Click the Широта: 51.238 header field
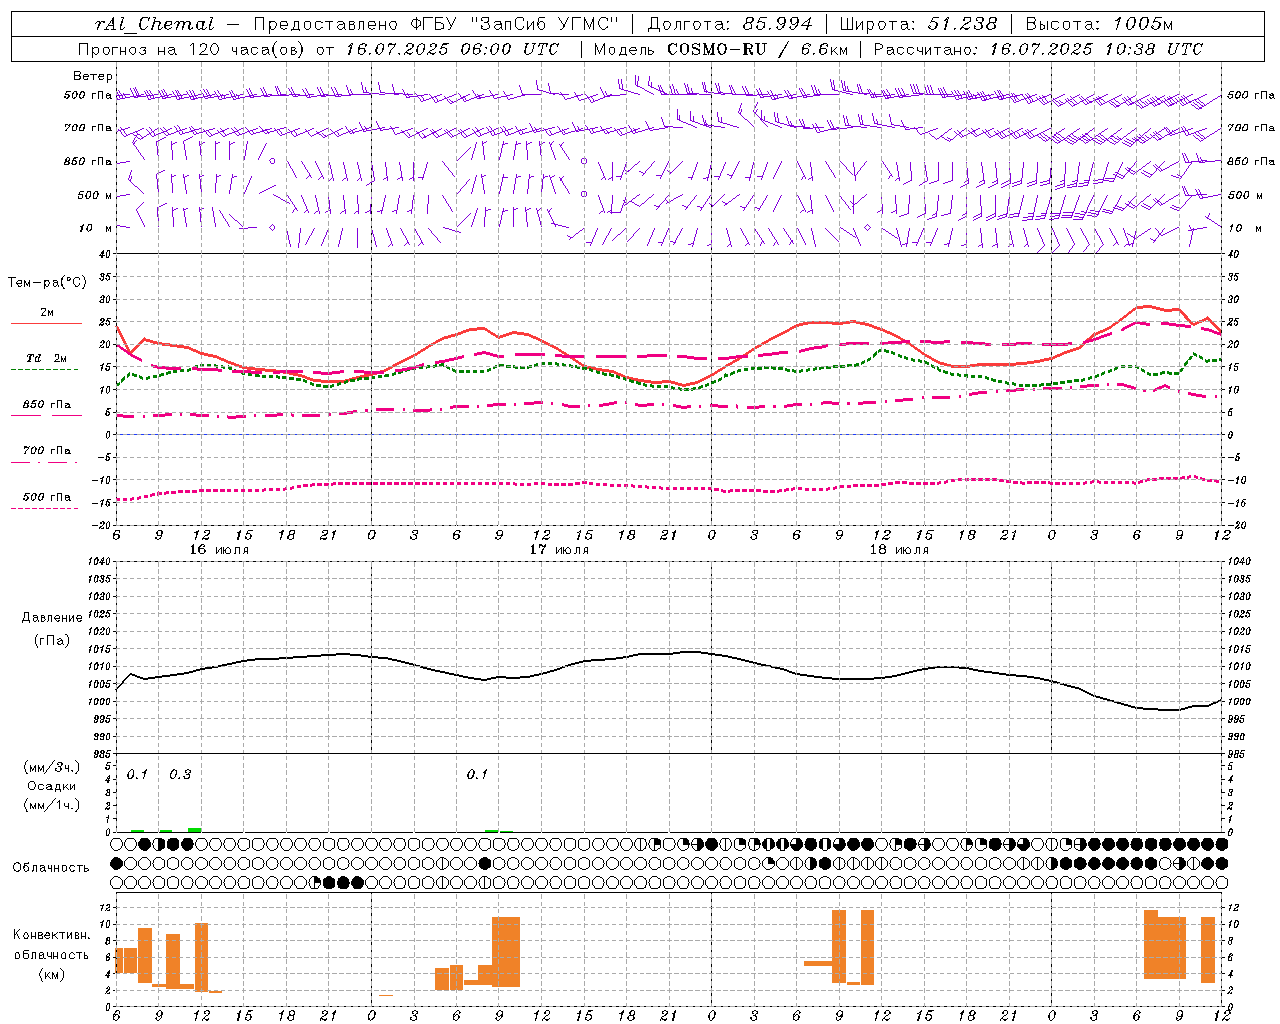Image resolution: width=1280 pixels, height=1024 pixels. 918,24
